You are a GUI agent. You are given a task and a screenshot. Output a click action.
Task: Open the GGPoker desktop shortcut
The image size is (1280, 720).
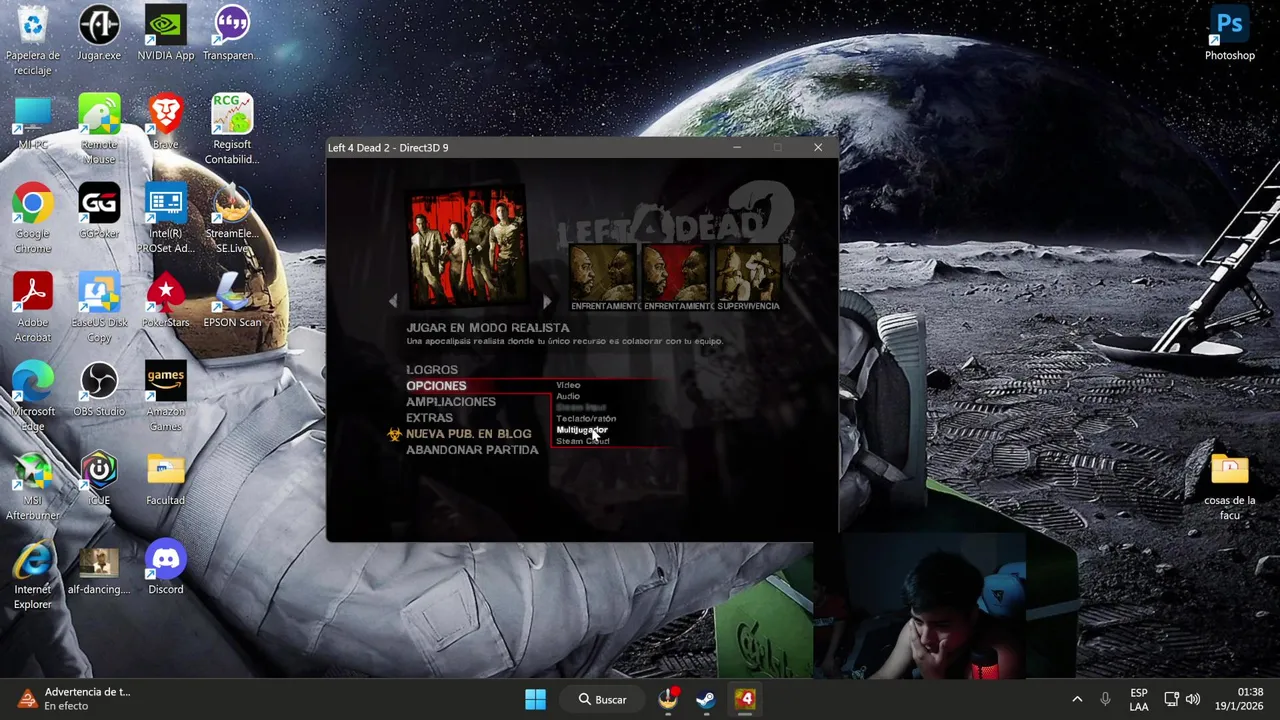99,212
